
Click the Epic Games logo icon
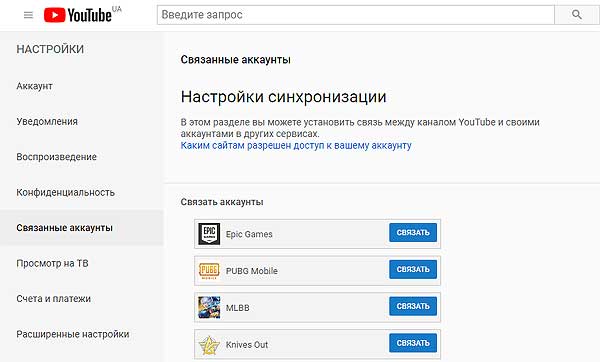tap(209, 234)
